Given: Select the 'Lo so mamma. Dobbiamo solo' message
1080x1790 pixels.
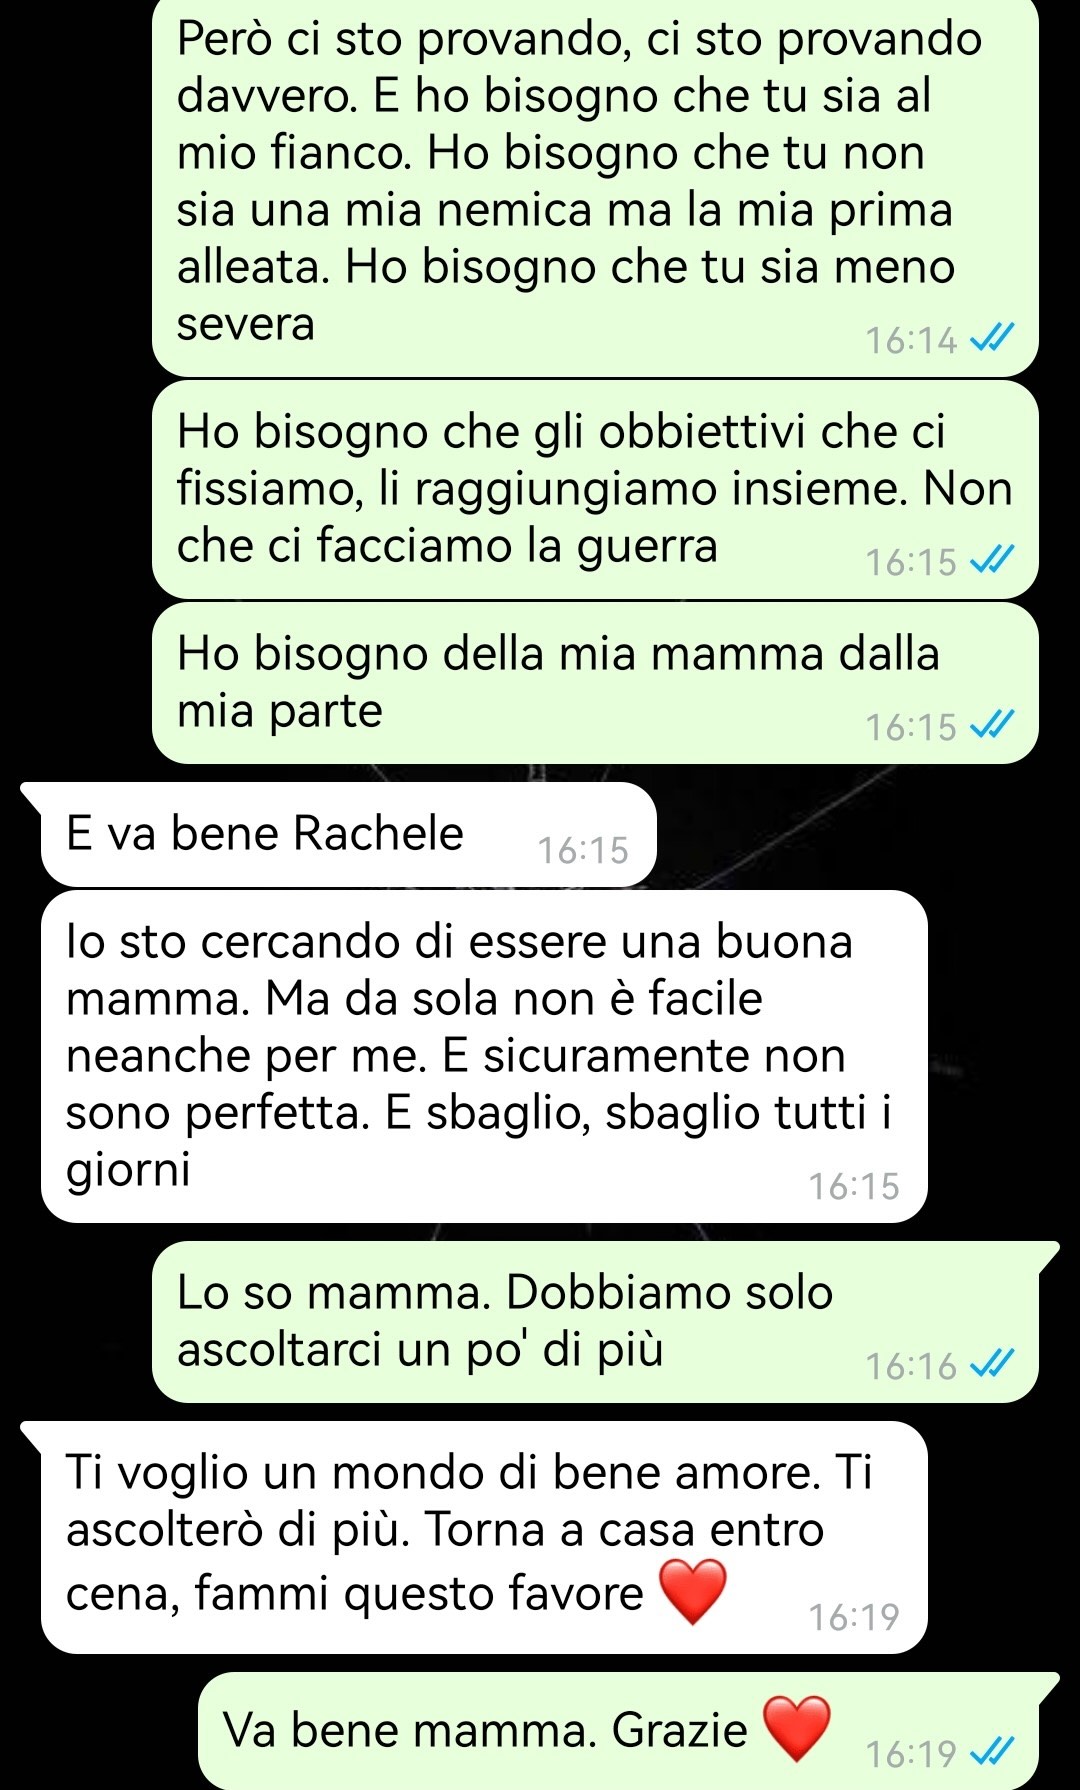Looking at the screenshot, I should click(x=595, y=1322).
